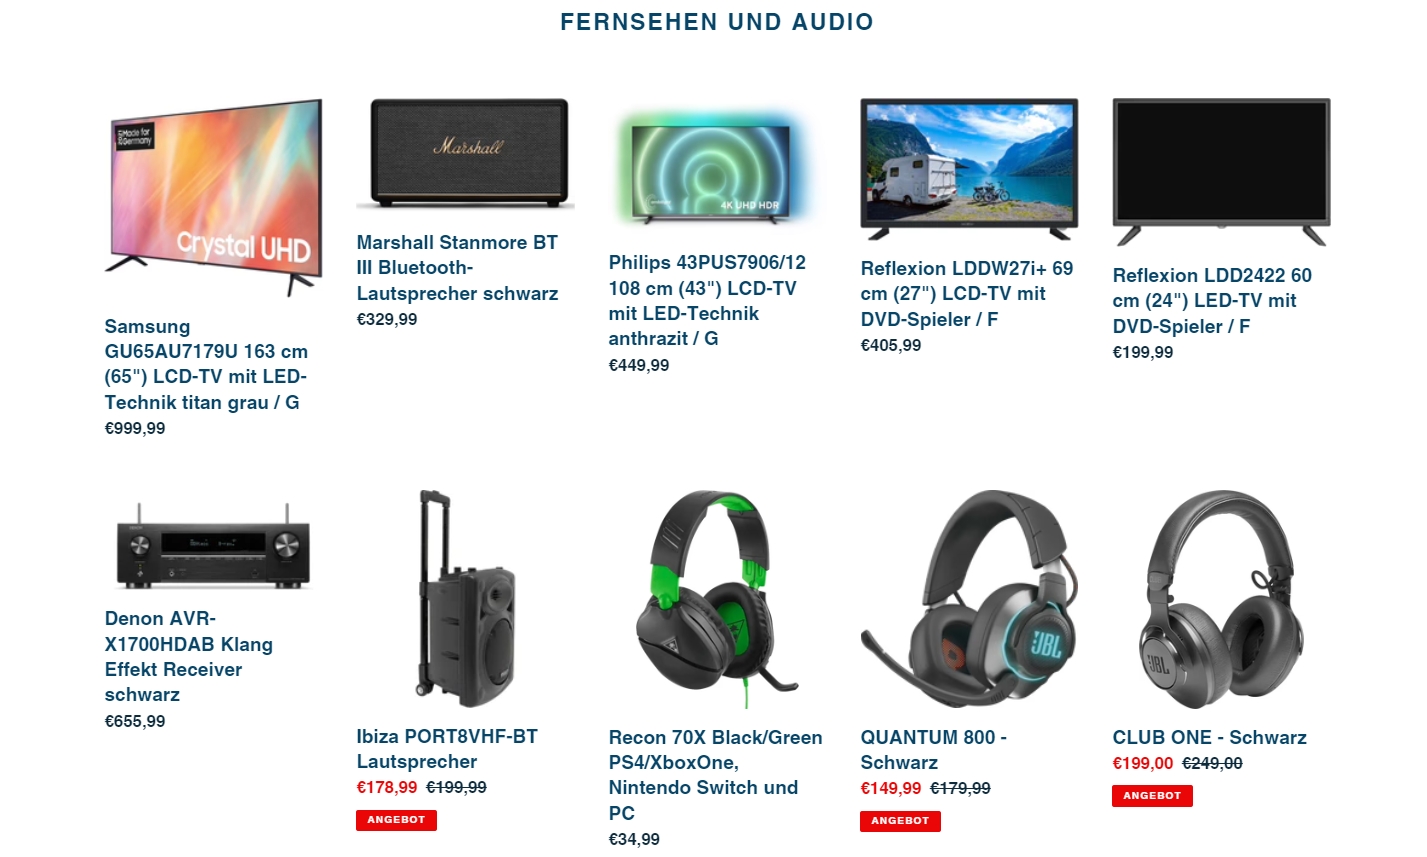Image resolution: width=1427 pixels, height=857 pixels.
Task: Click Reflexion LDDW27i+ product title link
Action: (x=967, y=294)
